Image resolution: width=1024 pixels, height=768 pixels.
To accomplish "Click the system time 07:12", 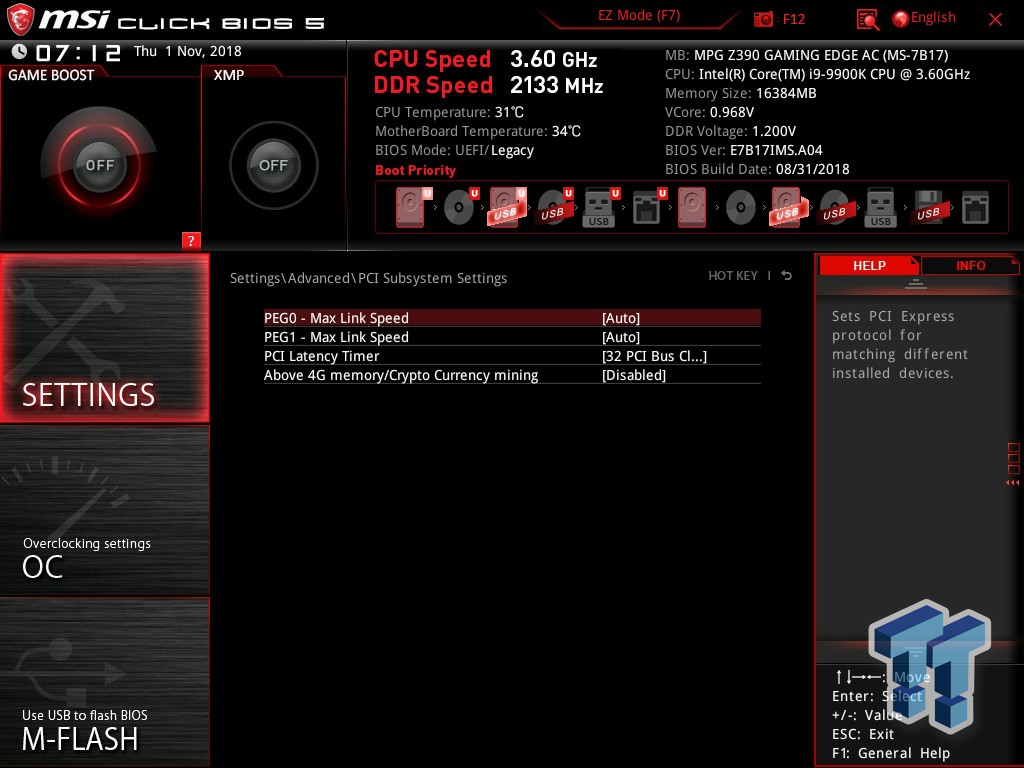I will pyautogui.click(x=78, y=52).
